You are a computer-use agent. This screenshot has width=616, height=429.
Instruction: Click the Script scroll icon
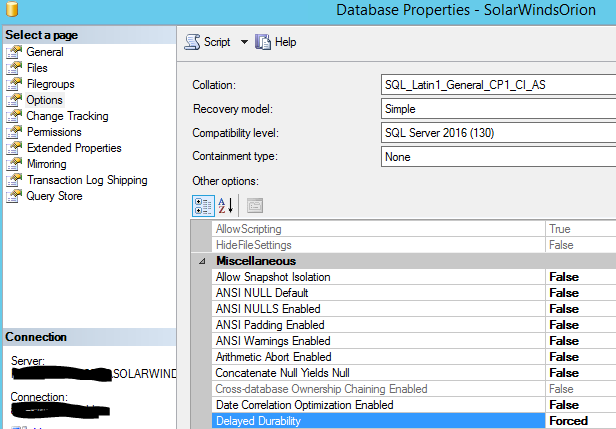click(192, 42)
